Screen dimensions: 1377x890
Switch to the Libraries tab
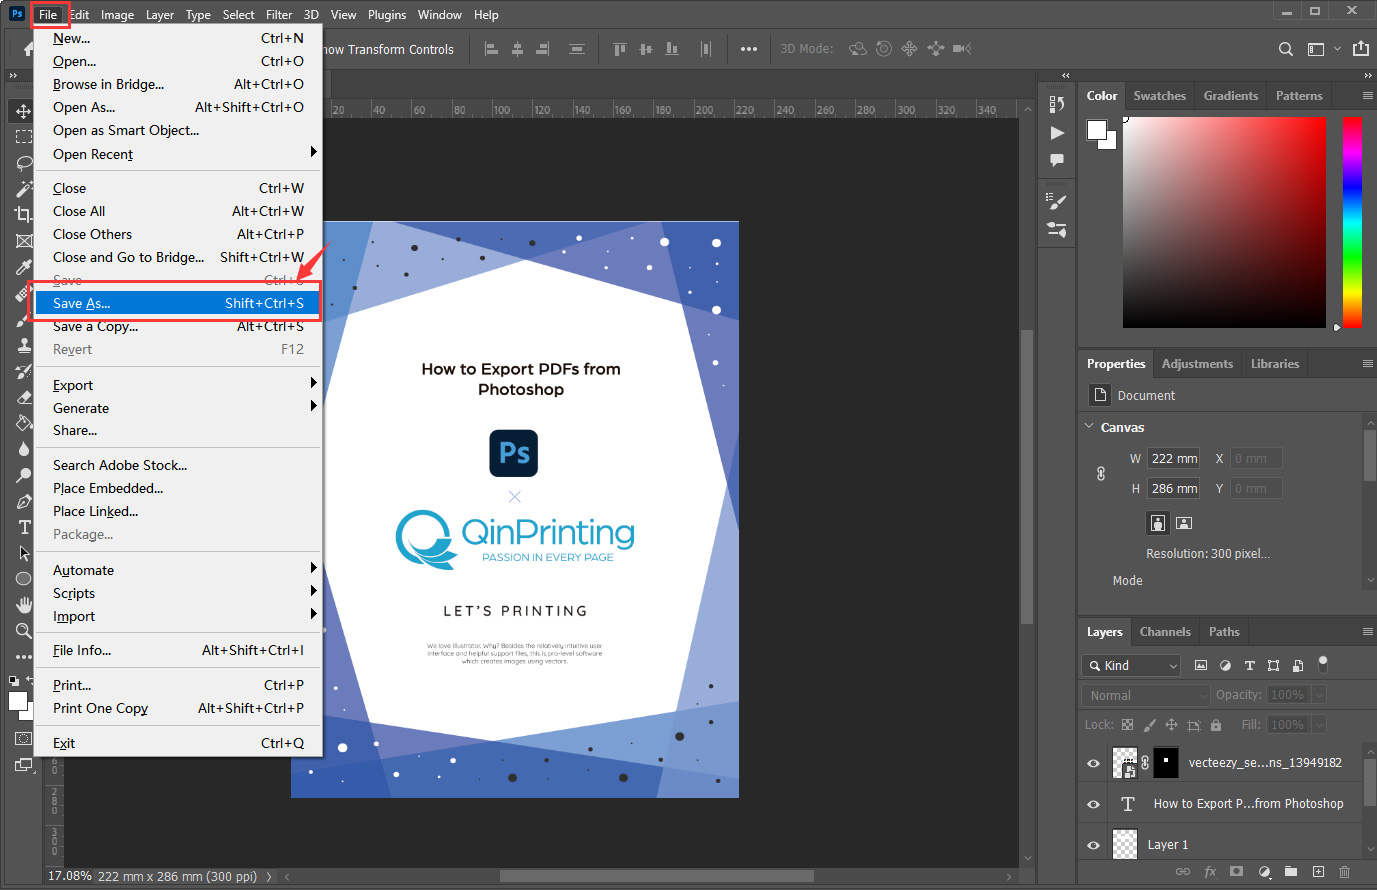1275,364
